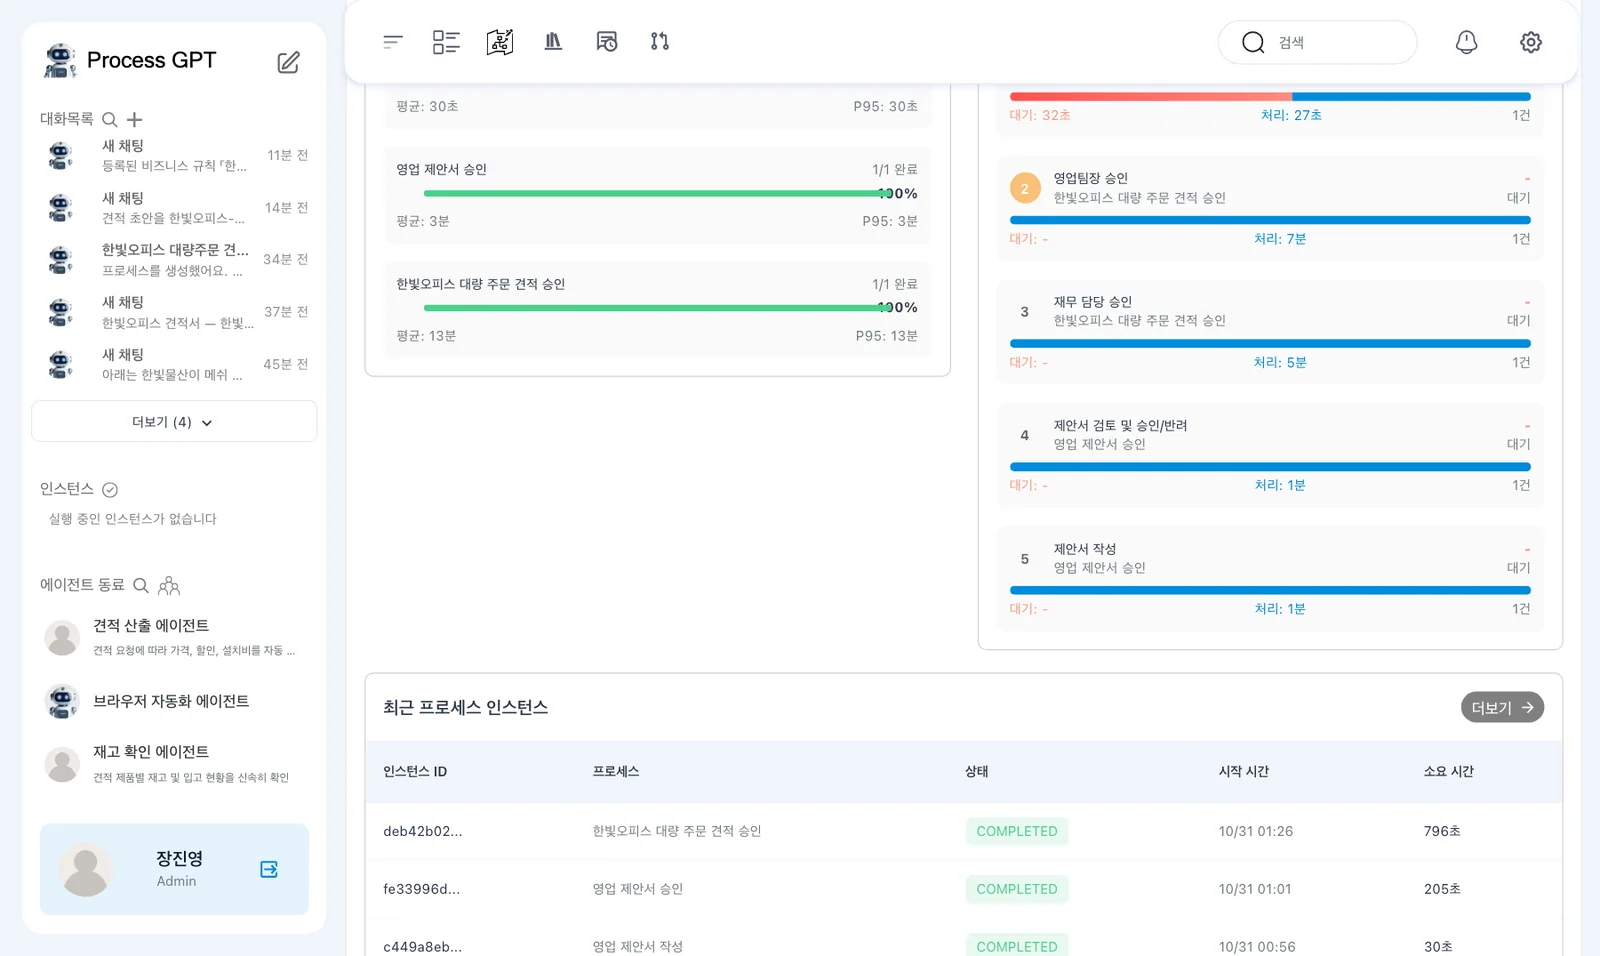Select step 3 재무 담당 승인 card
The image size is (1600, 956).
coord(1270,332)
